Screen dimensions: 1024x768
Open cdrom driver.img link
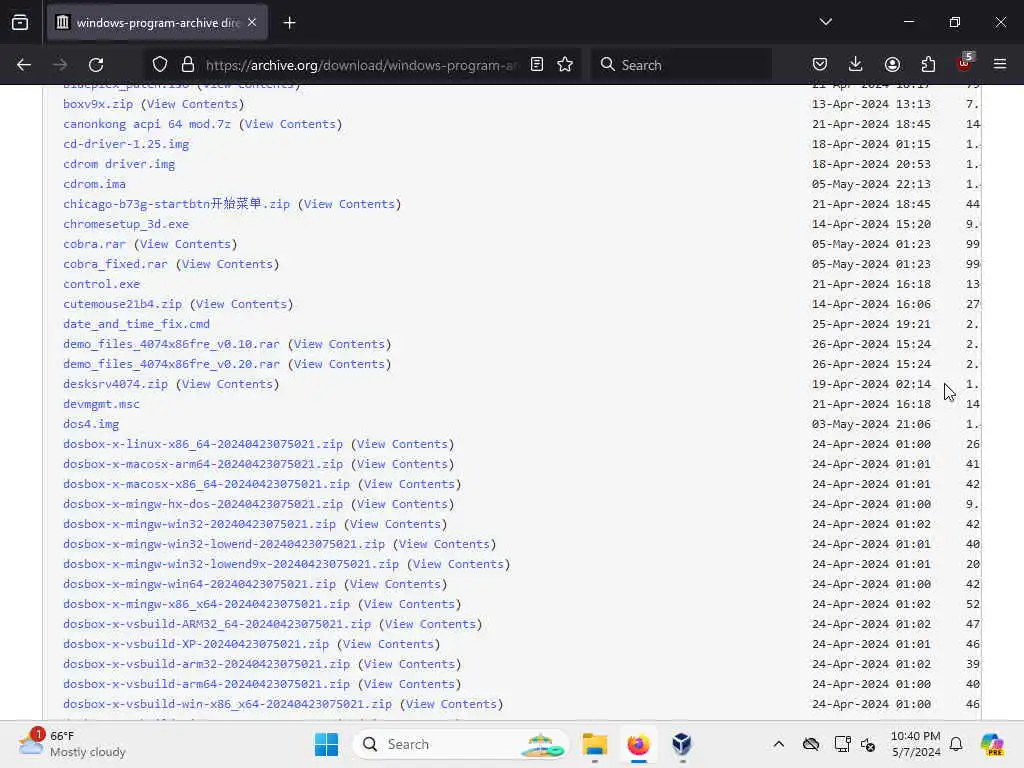tap(119, 164)
